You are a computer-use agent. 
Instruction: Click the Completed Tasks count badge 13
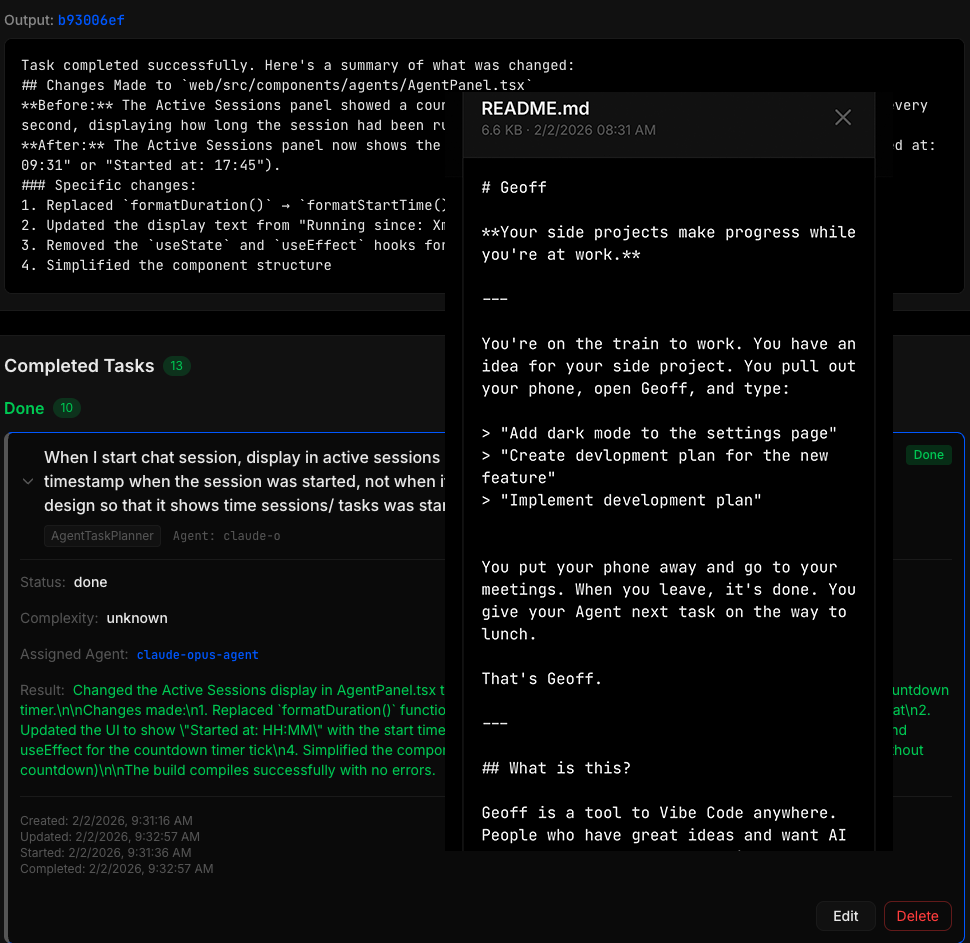177,366
